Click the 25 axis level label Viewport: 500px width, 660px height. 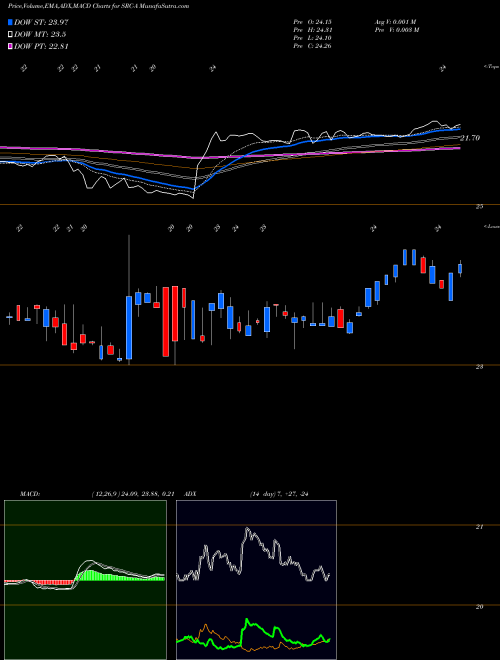(479, 207)
